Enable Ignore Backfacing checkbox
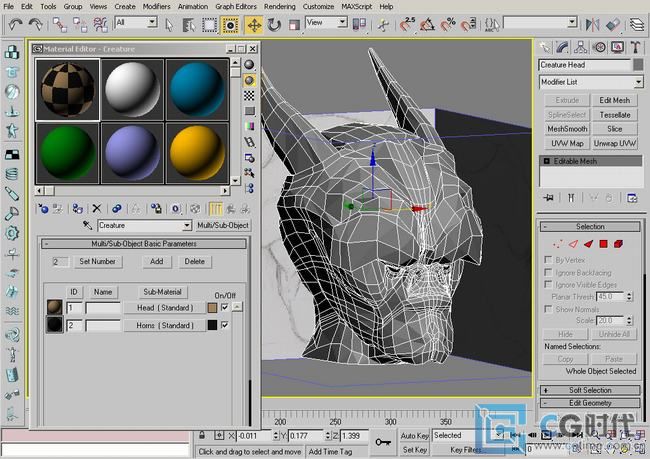 coord(548,272)
